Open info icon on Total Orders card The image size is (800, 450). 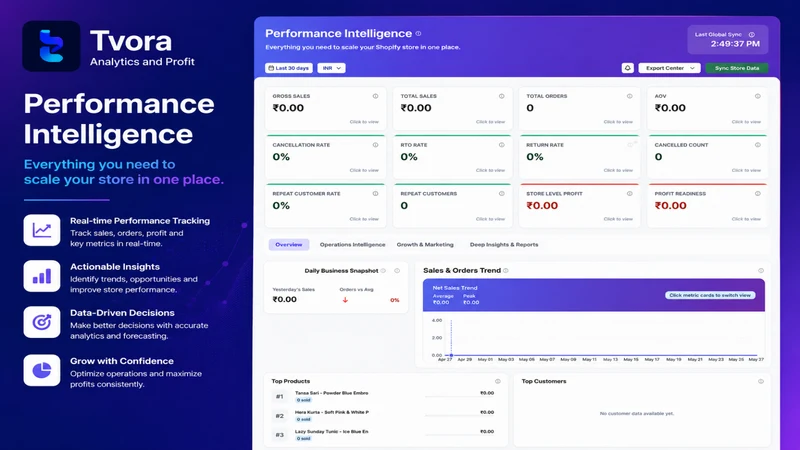click(x=630, y=96)
